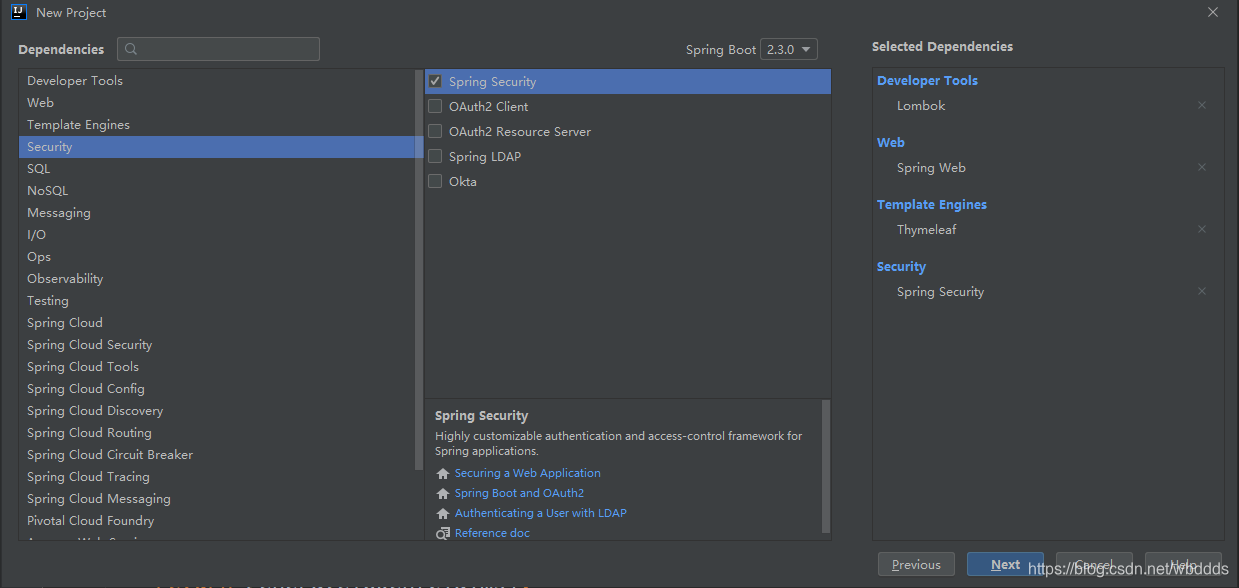Click the Next button
The width and height of the screenshot is (1239, 588).
1005,563
